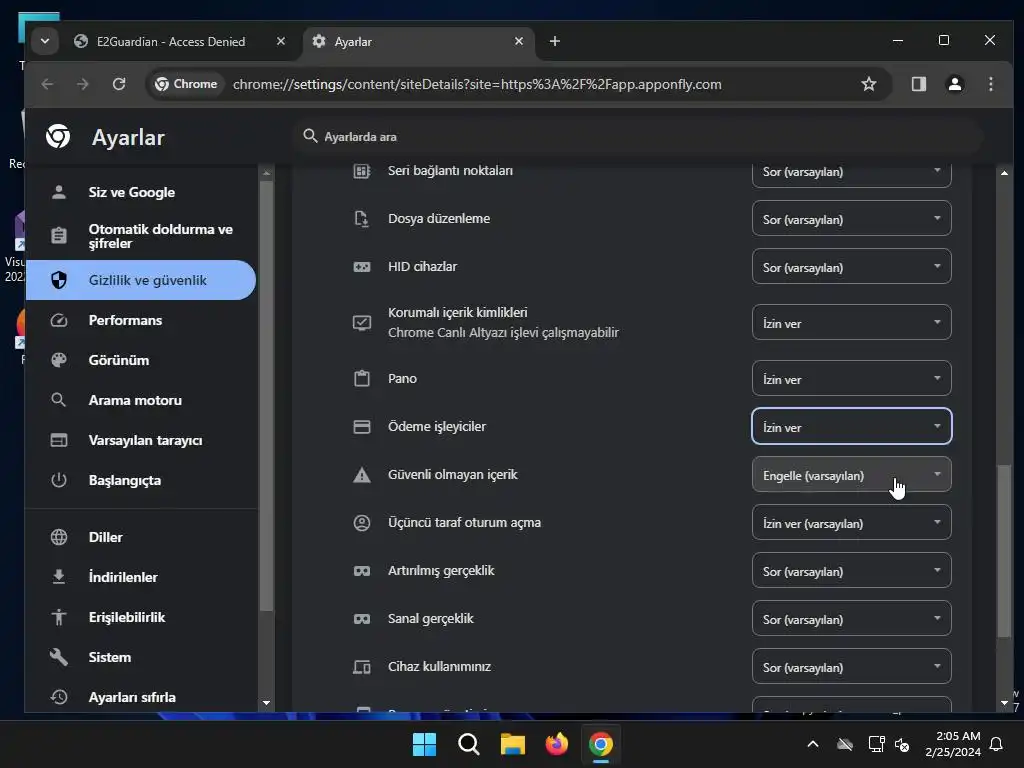Open Görünüm settings
The image size is (1024, 768).
point(140,360)
